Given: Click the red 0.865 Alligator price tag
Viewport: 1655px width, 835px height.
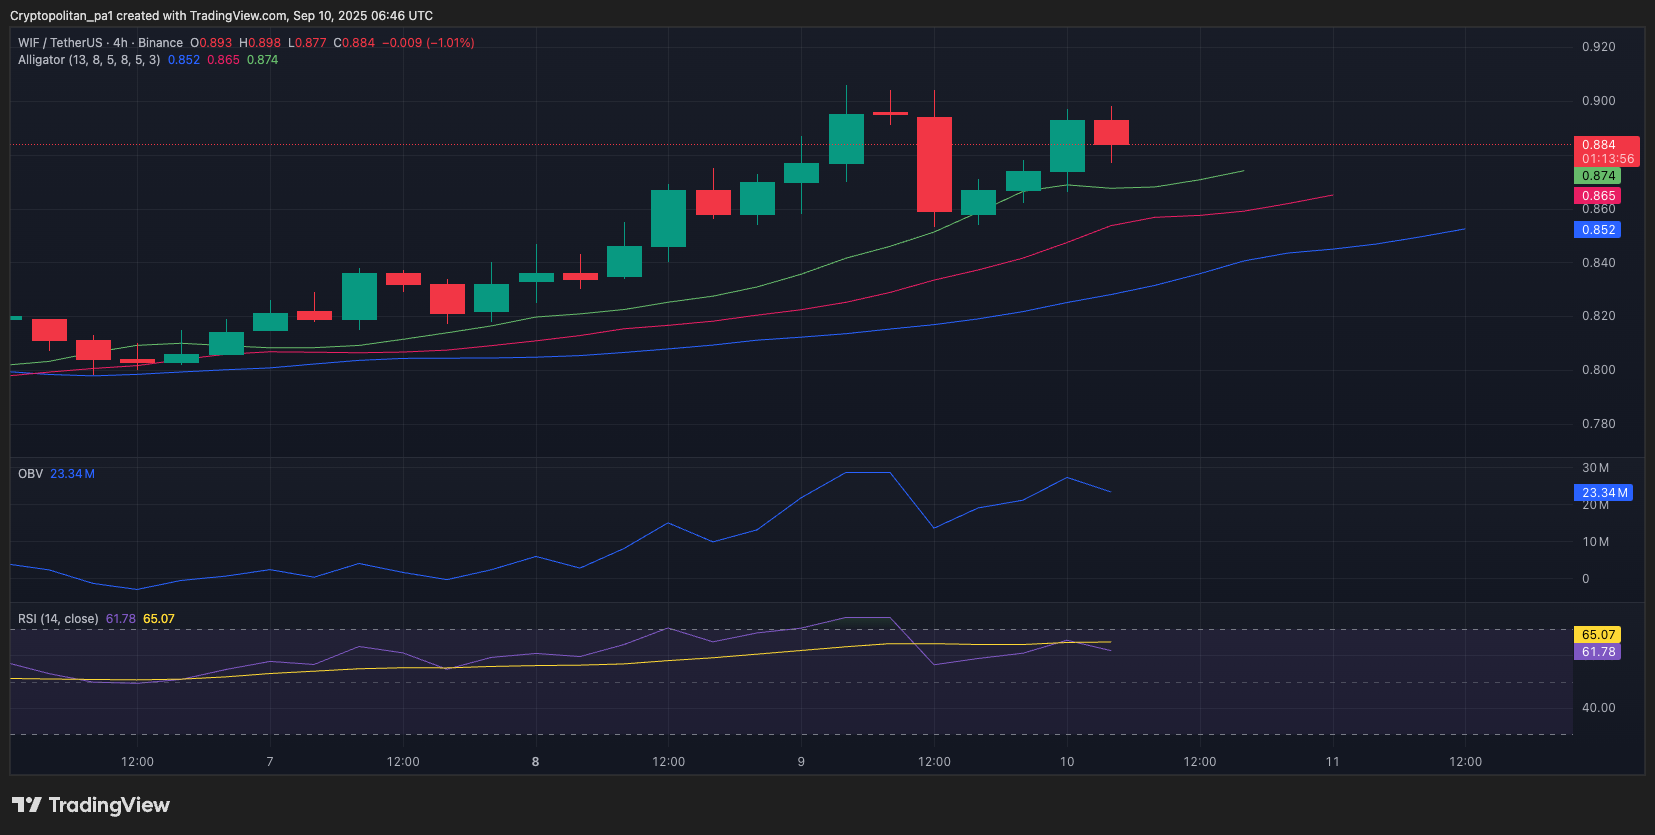Looking at the screenshot, I should 1598,196.
